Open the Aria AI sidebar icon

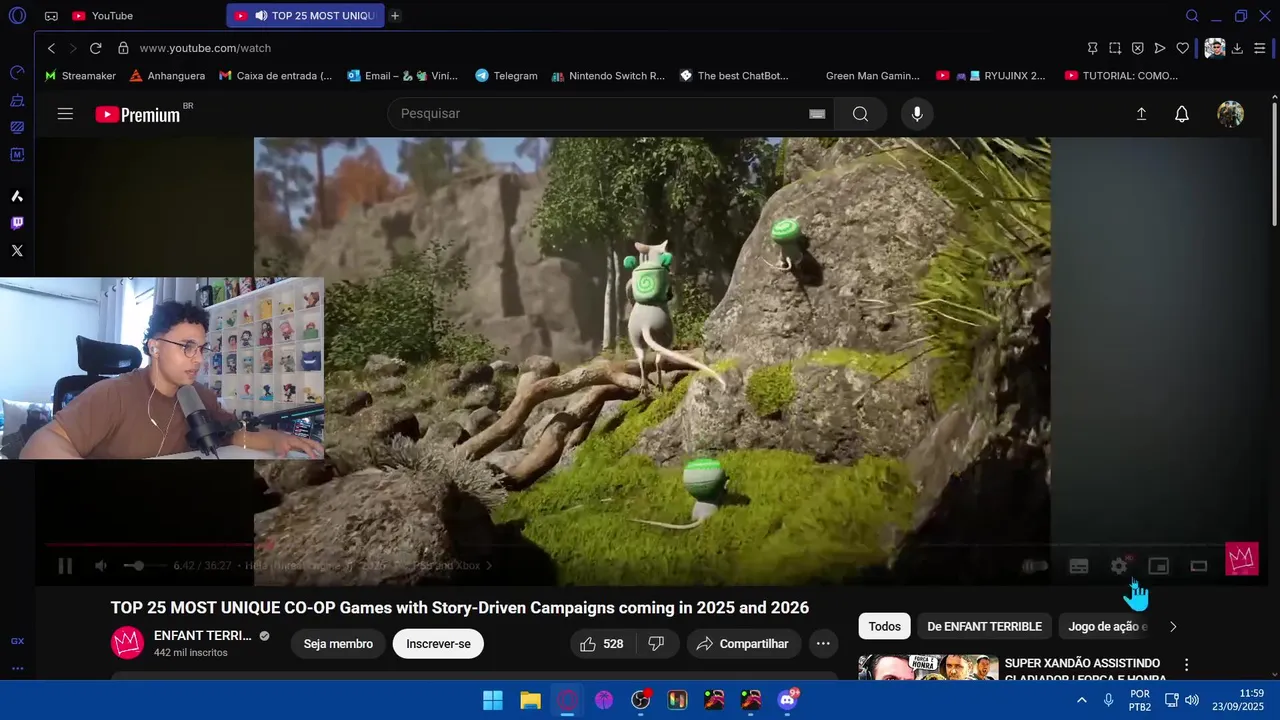point(17,196)
